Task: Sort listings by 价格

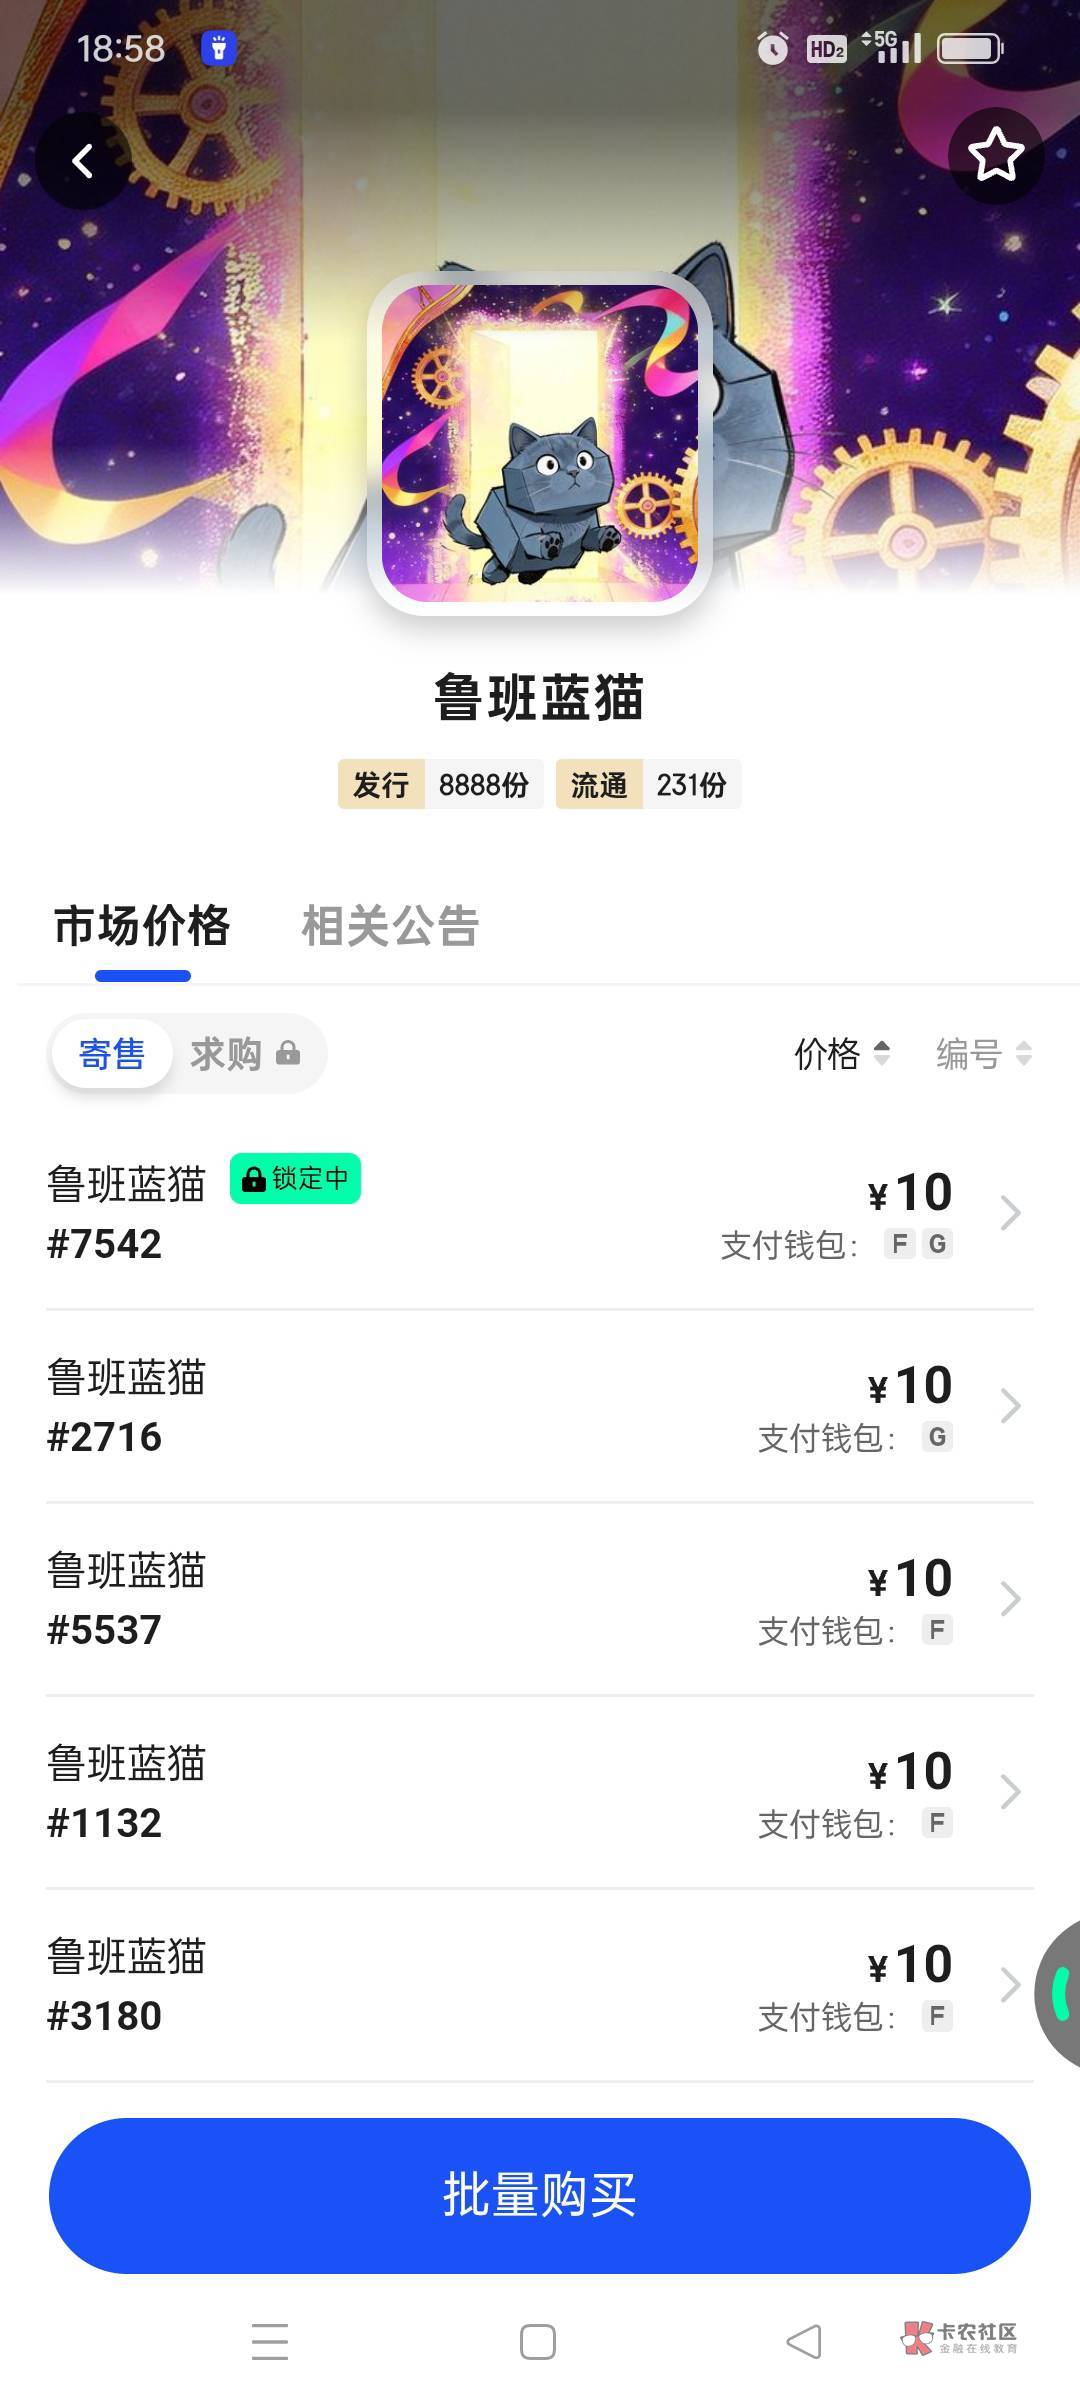Action: point(841,1054)
